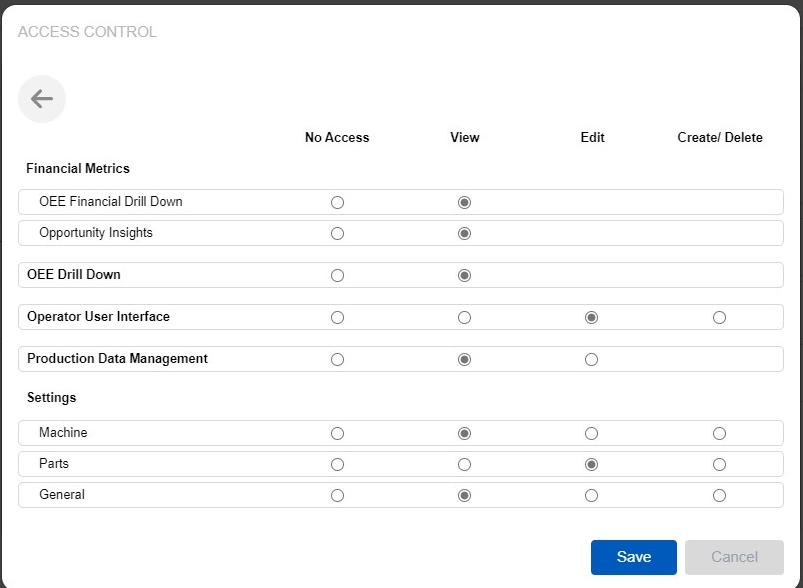Select No Access for Opportunity Insights
This screenshot has height=588, width=803.
pos(337,232)
